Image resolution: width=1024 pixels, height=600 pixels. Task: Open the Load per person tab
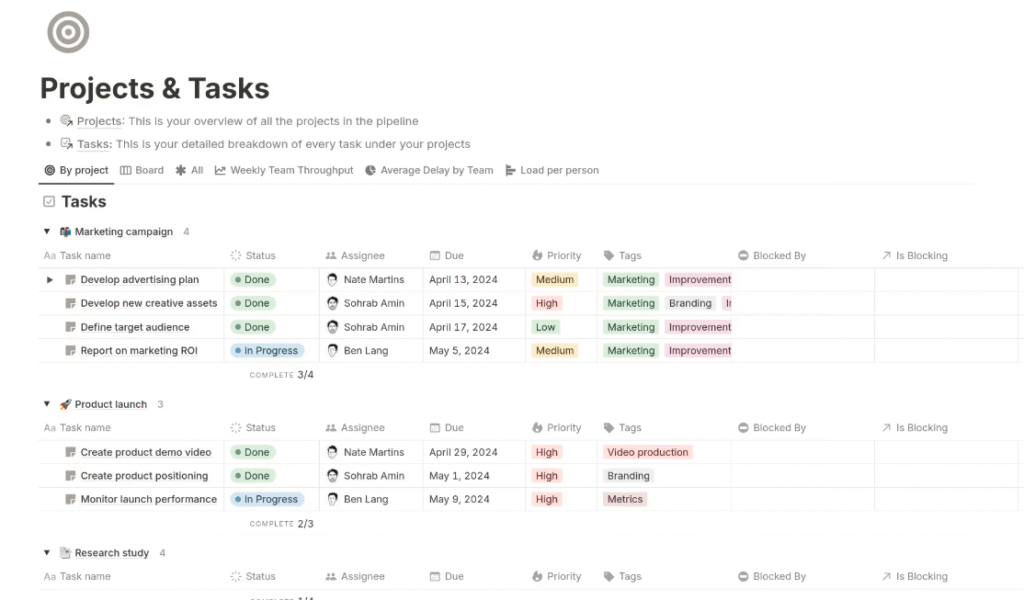tap(552, 170)
